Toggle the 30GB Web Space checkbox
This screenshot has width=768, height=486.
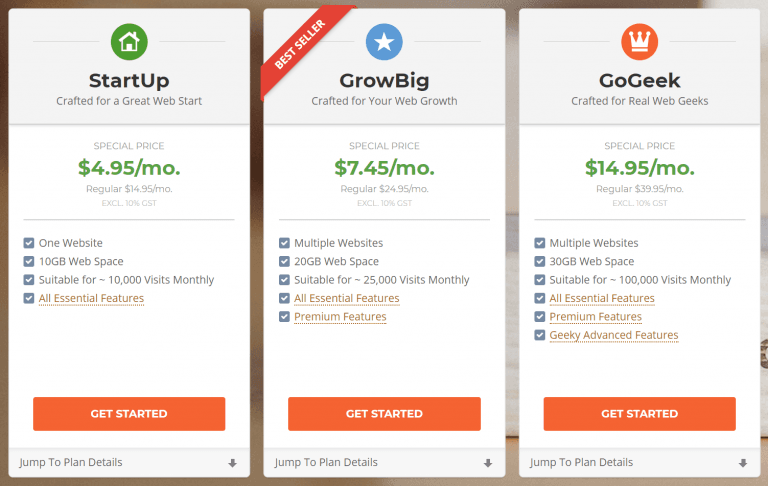(540, 262)
